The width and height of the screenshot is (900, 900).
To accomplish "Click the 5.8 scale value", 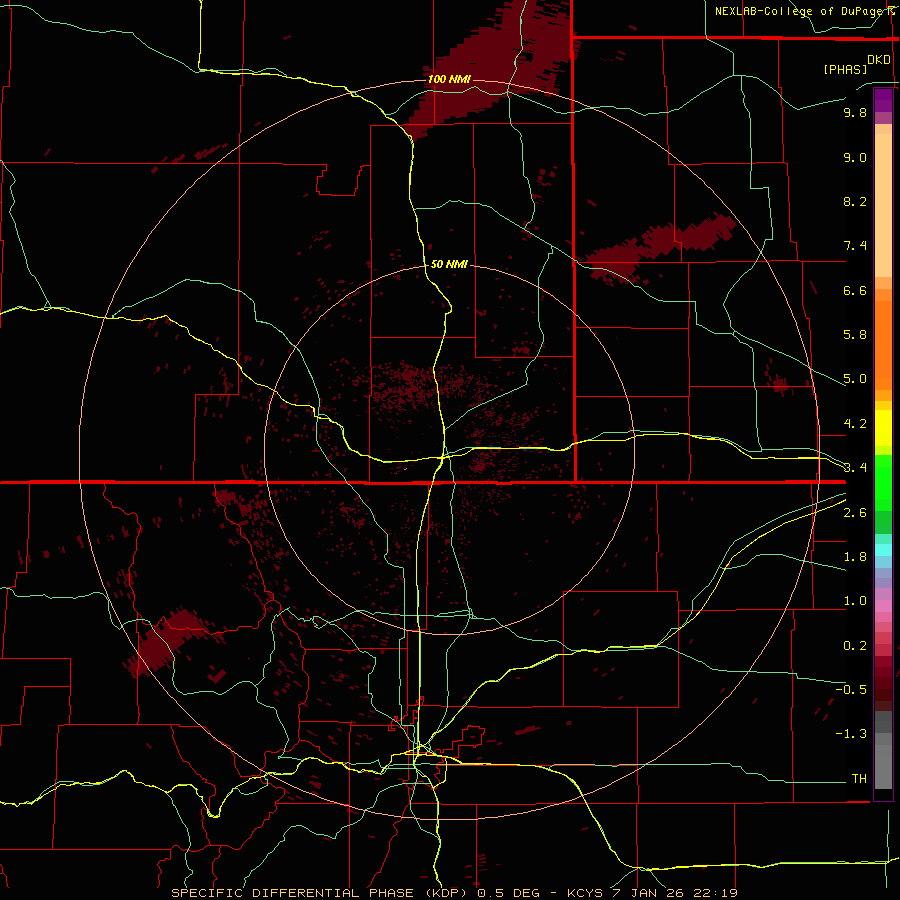I will tap(855, 335).
